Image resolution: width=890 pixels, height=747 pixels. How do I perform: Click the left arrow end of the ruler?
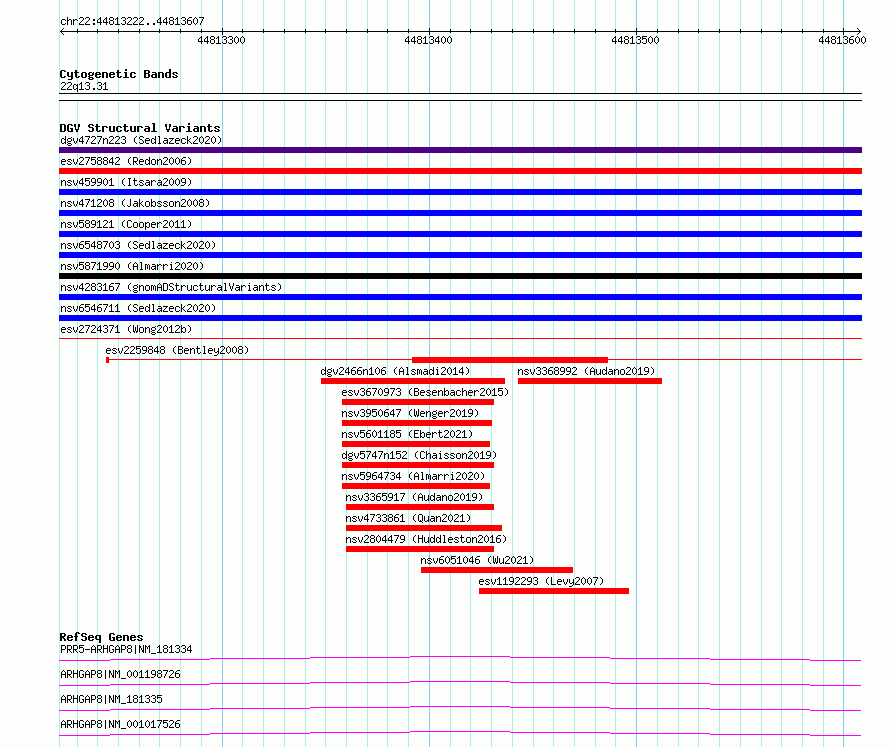pos(62,31)
